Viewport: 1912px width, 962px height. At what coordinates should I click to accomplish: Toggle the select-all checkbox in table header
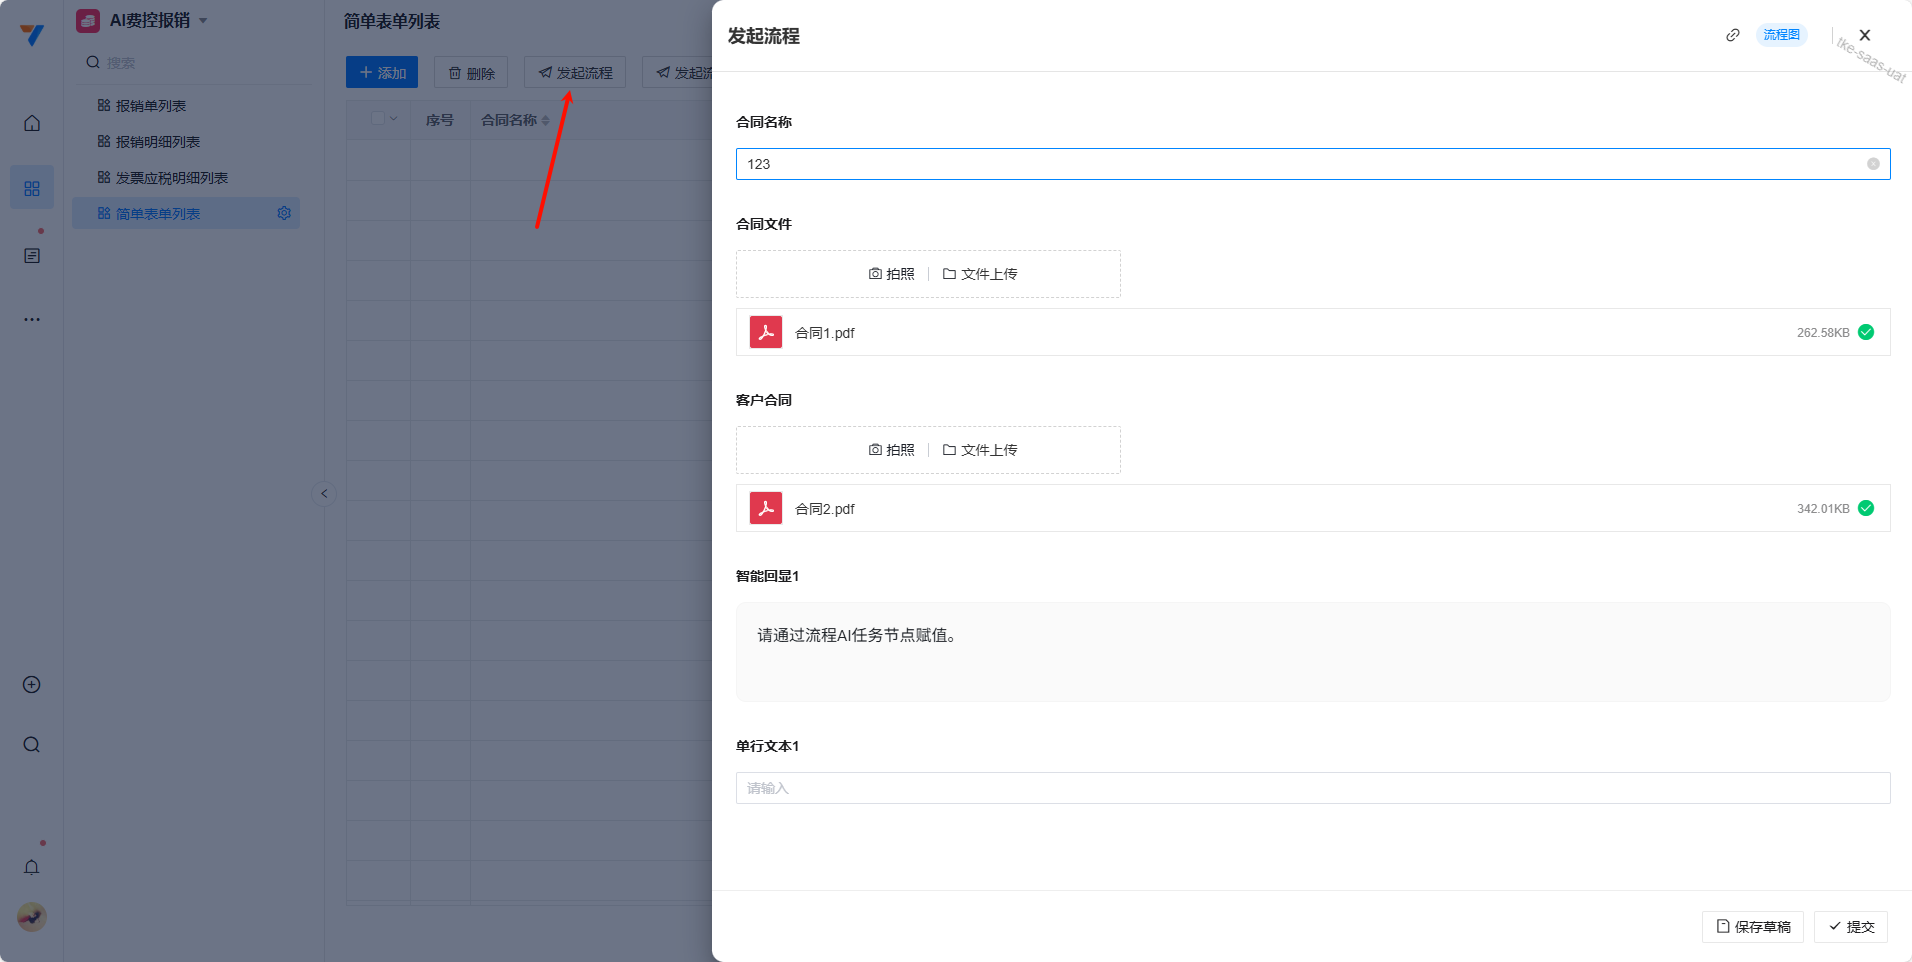tap(378, 119)
